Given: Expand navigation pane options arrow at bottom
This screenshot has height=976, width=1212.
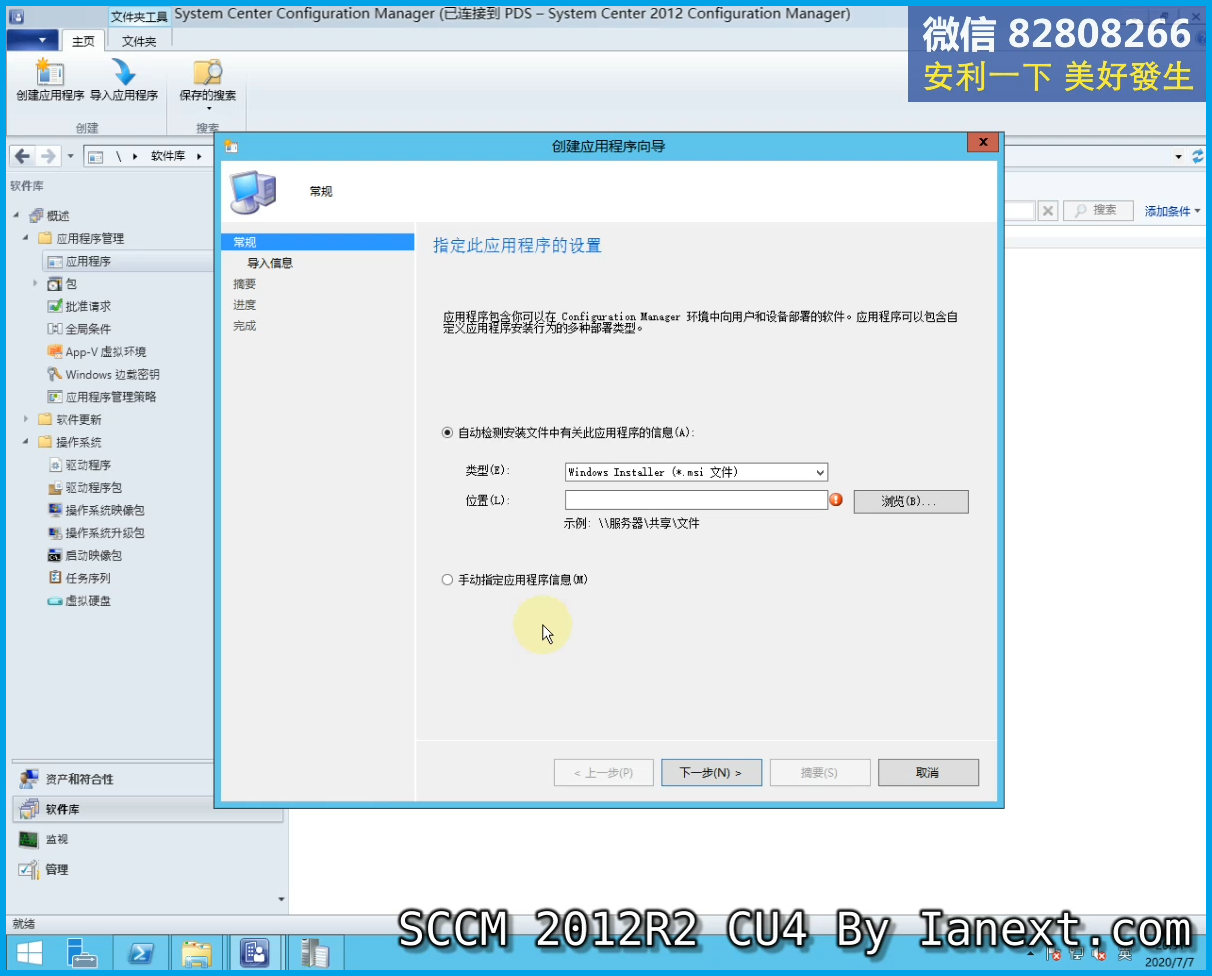Looking at the screenshot, I should [x=281, y=899].
